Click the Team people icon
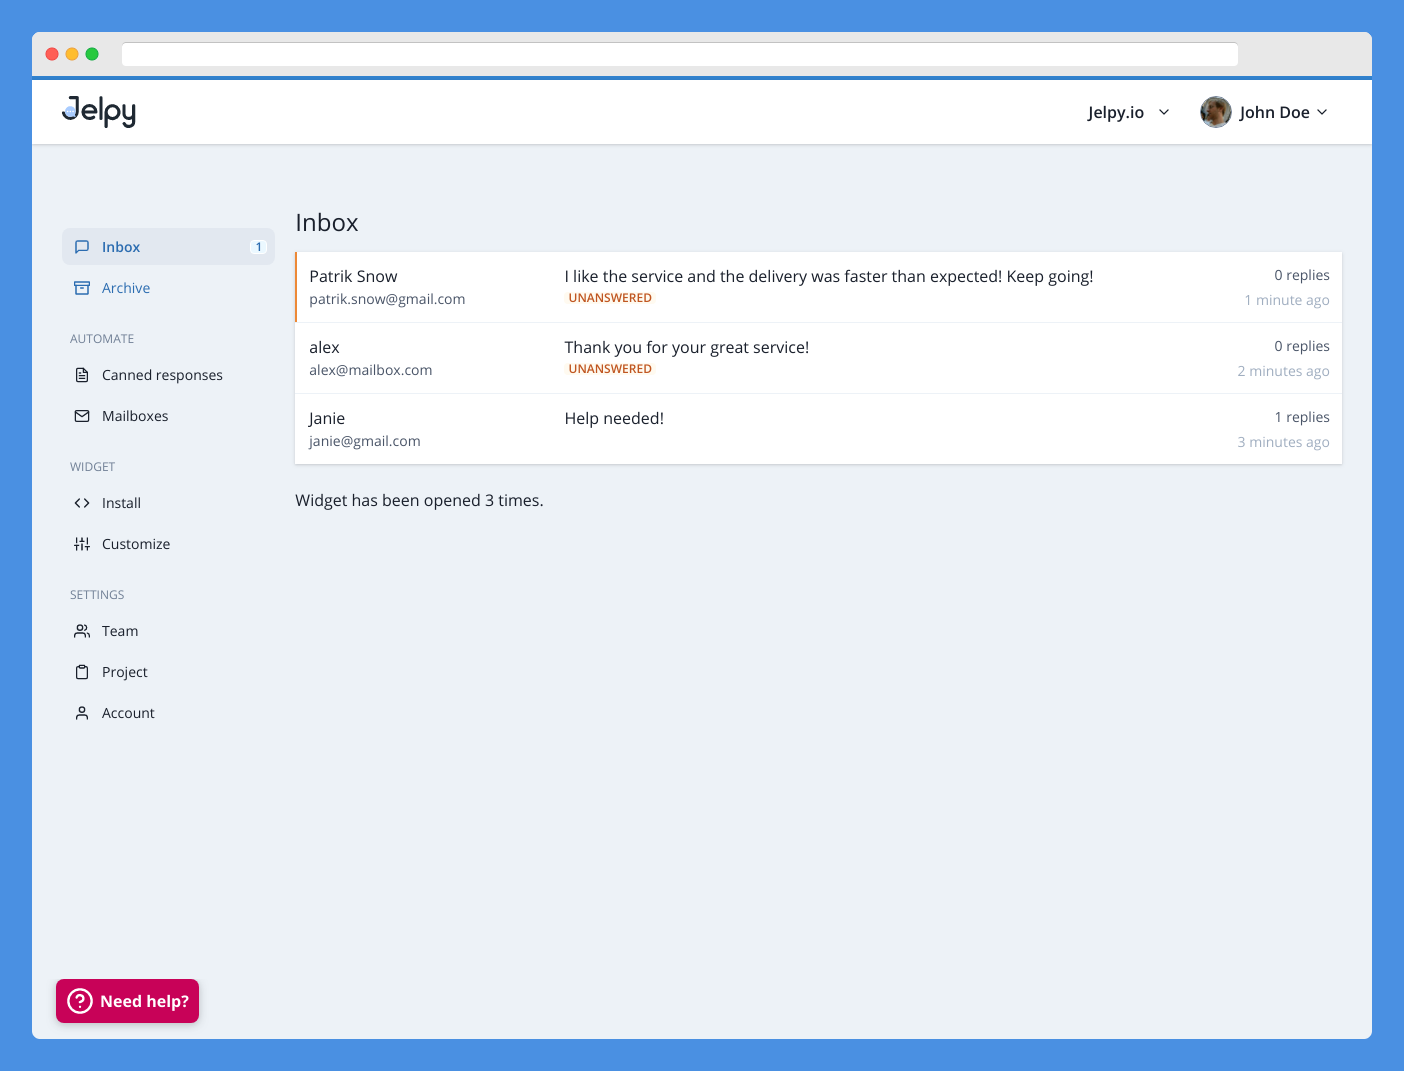1404x1071 pixels. coord(82,631)
